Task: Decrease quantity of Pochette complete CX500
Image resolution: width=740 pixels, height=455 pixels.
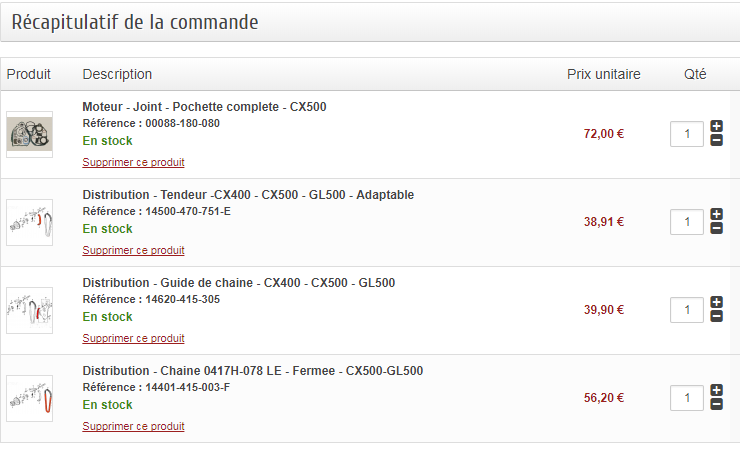Action: coord(716,140)
